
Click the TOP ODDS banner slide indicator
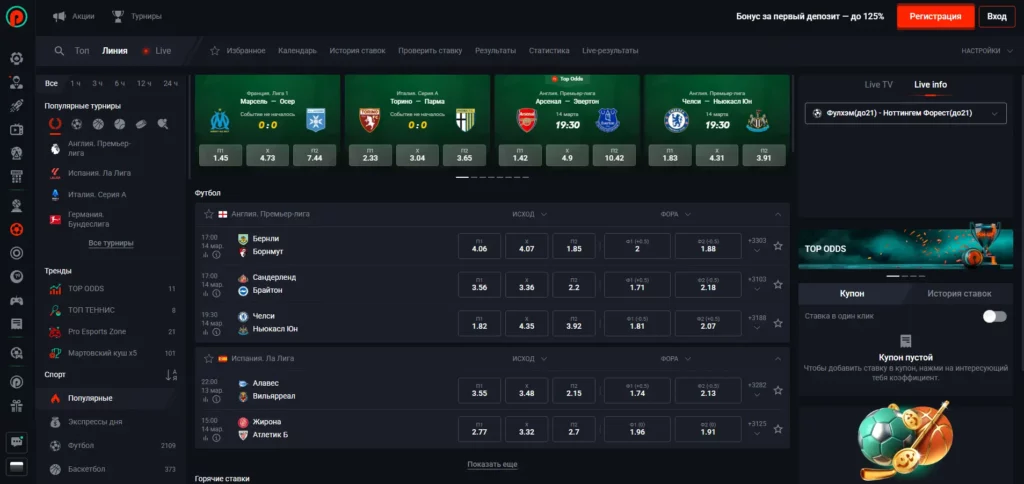893,276
